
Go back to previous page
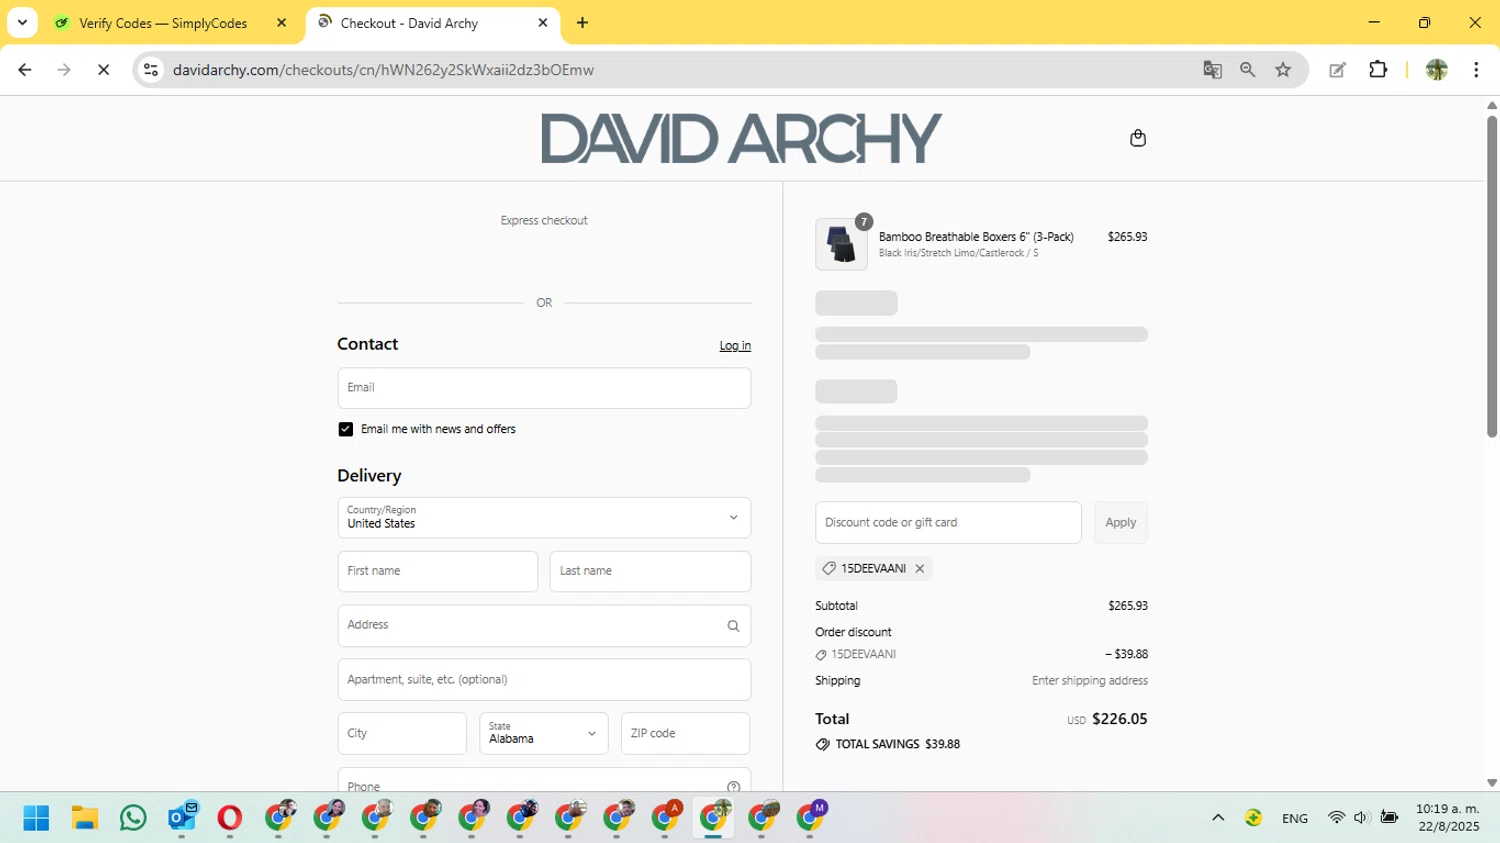(25, 70)
